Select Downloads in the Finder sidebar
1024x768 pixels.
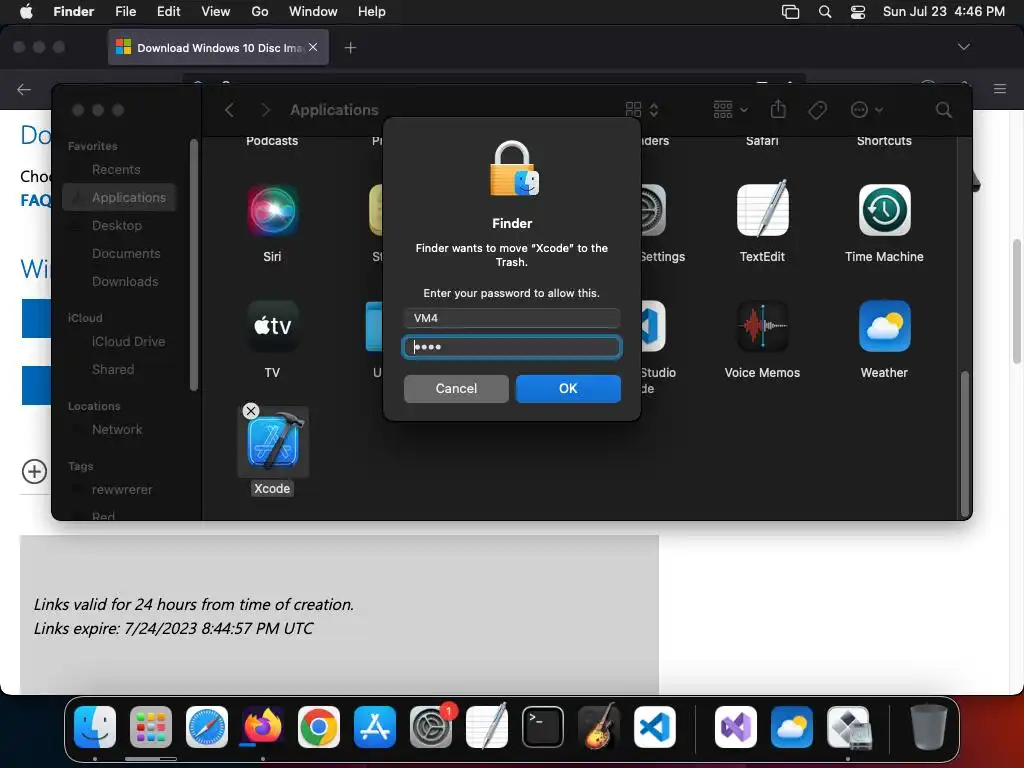point(125,281)
